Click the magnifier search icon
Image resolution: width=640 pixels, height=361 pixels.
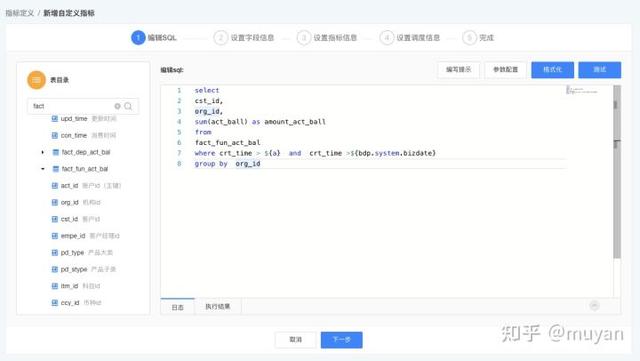click(128, 106)
